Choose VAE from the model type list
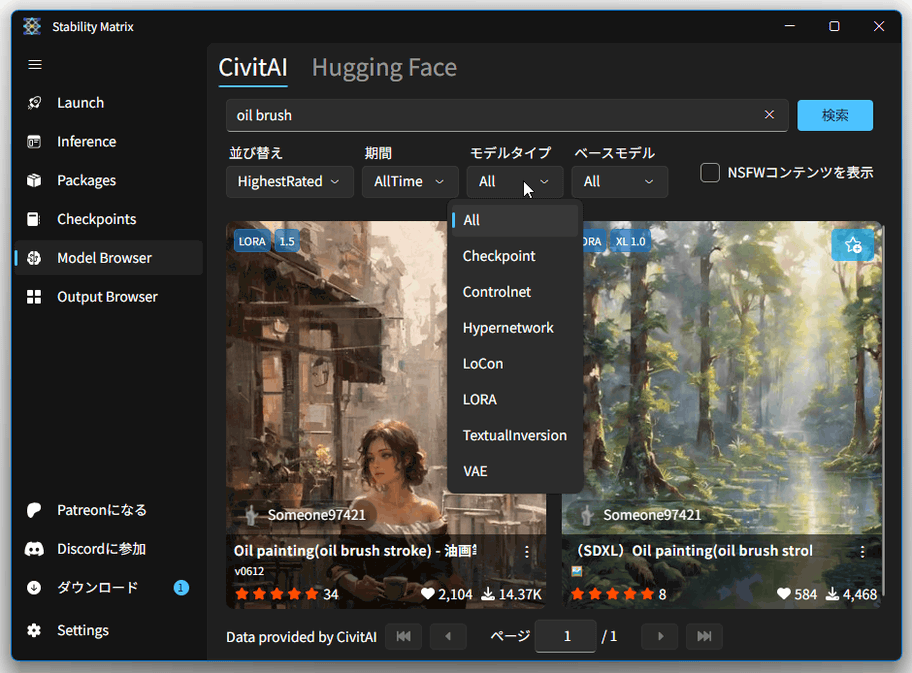The image size is (912, 673). (x=515, y=471)
